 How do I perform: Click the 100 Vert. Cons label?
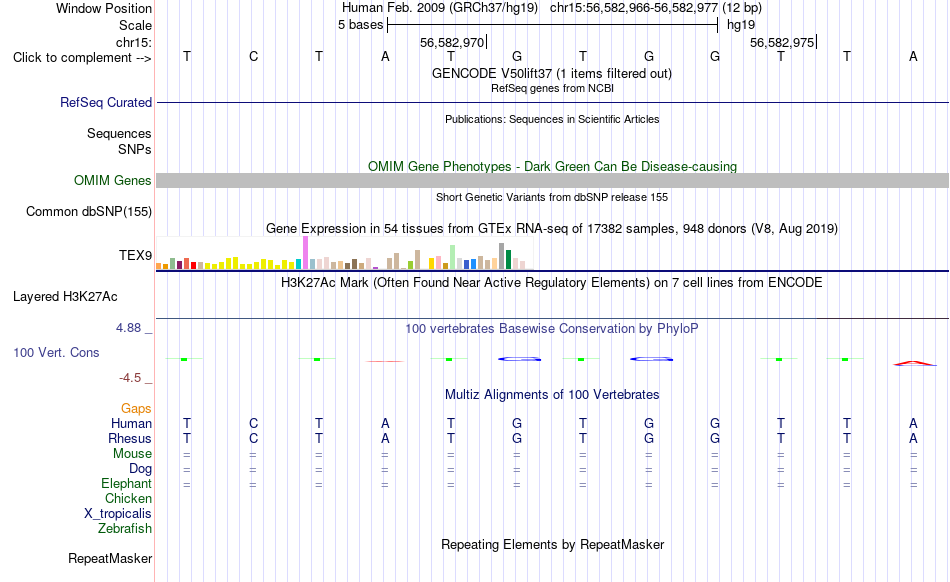[x=56, y=352]
